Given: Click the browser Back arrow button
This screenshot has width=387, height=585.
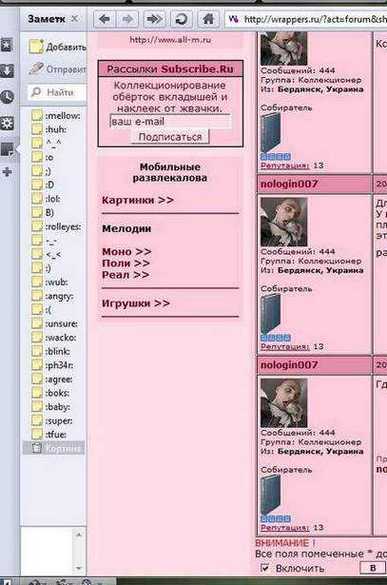Looking at the screenshot, I should (x=104, y=19).
